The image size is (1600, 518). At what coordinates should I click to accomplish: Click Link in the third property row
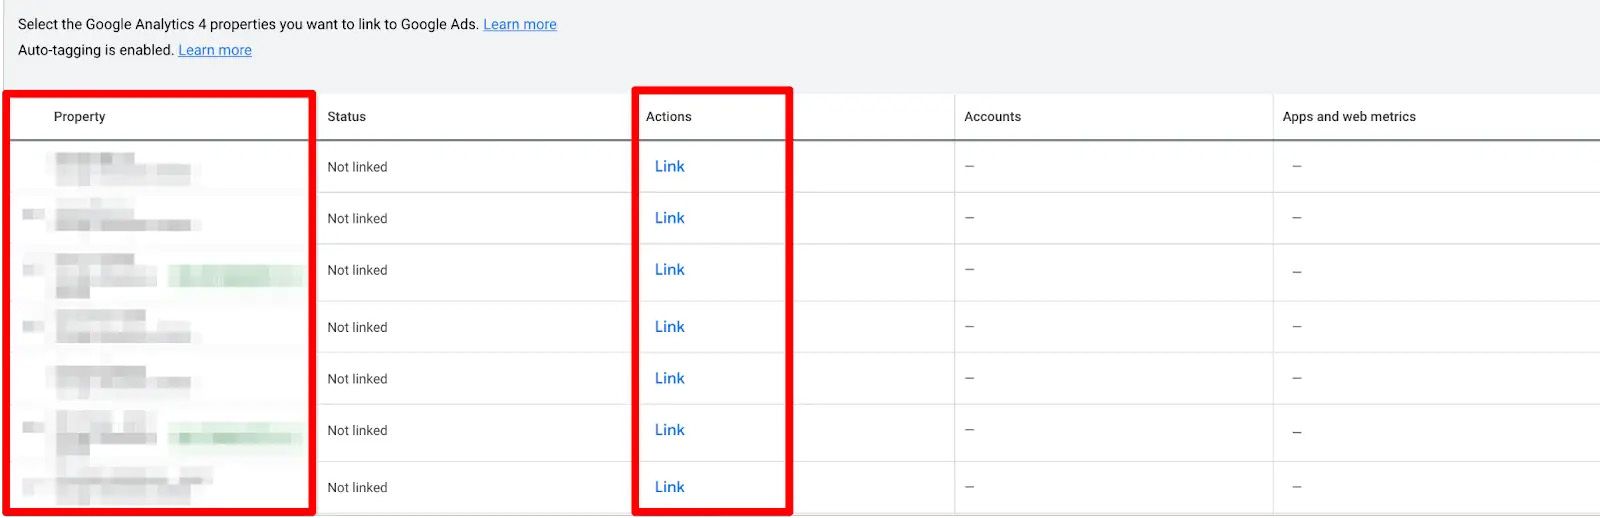670,269
